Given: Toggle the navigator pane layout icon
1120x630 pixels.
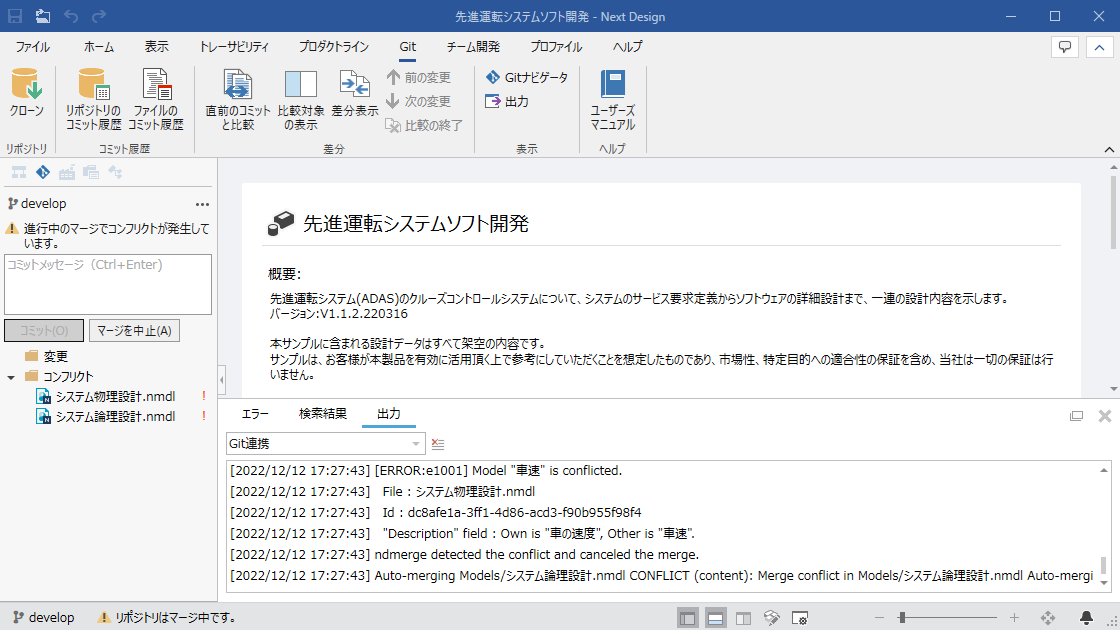Looking at the screenshot, I should (x=688, y=619).
